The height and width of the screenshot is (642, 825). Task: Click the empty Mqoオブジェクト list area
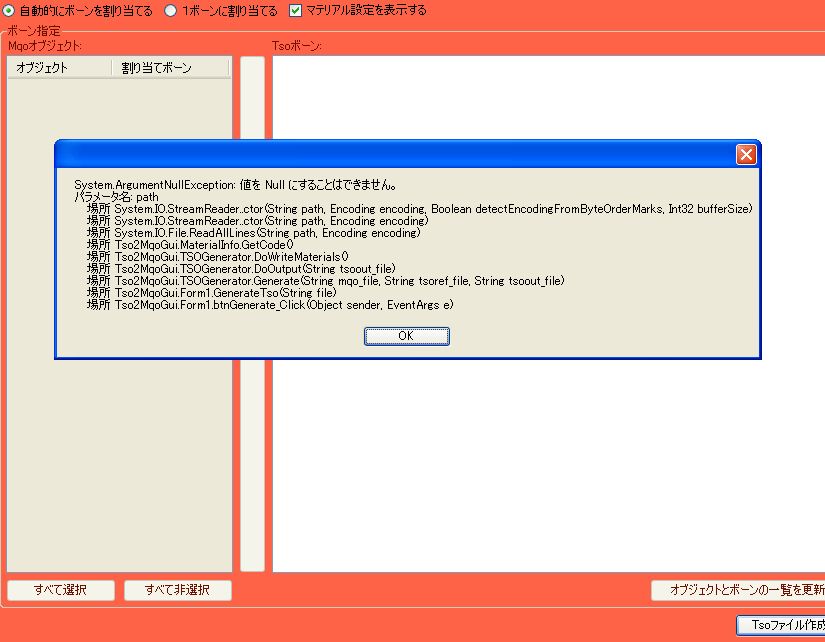pyautogui.click(x=118, y=450)
